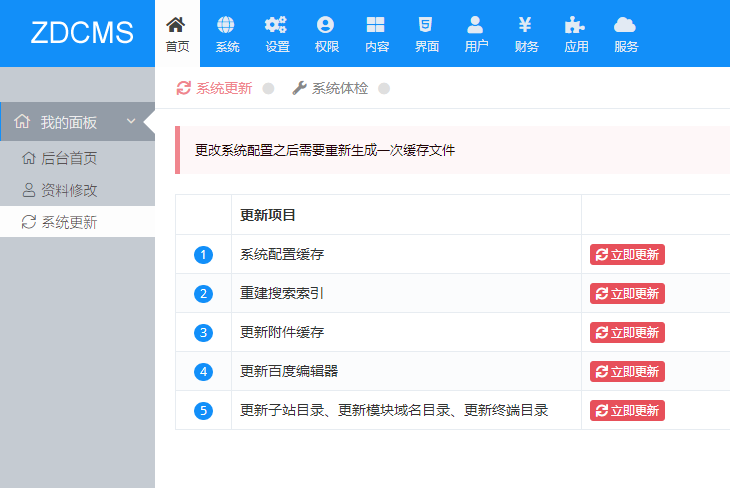Click 立即更新 for 重建搜索索引

click(627, 294)
